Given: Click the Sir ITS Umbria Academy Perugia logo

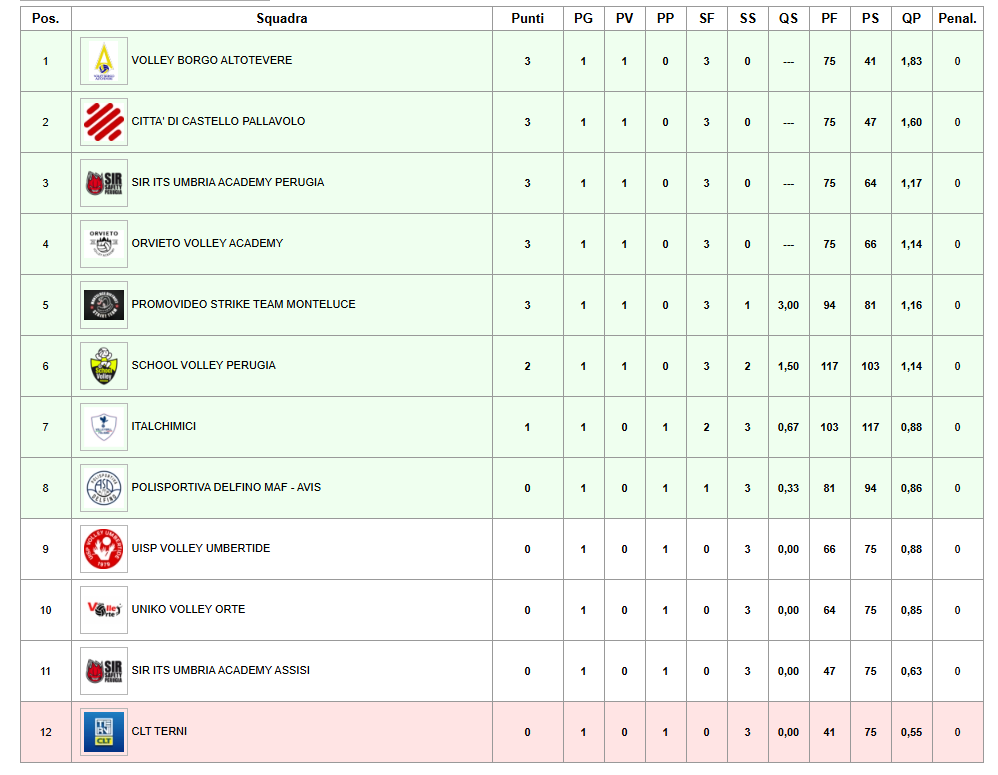Looking at the screenshot, I should pyautogui.click(x=104, y=183).
